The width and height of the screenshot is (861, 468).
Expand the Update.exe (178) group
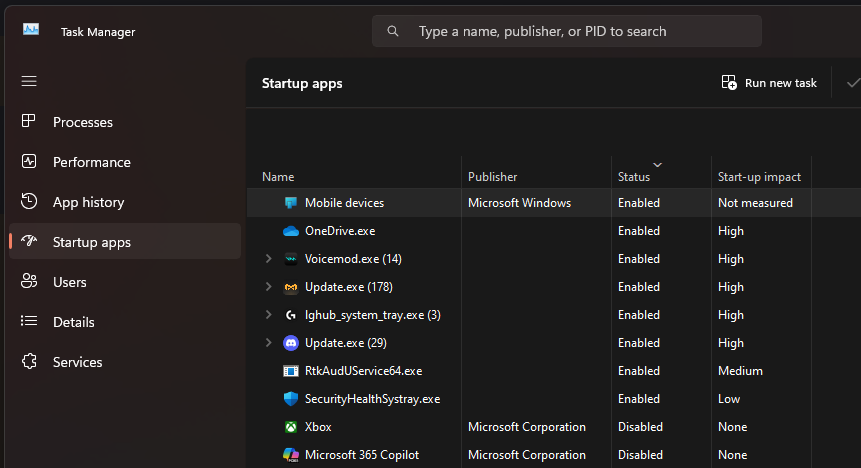pos(267,287)
